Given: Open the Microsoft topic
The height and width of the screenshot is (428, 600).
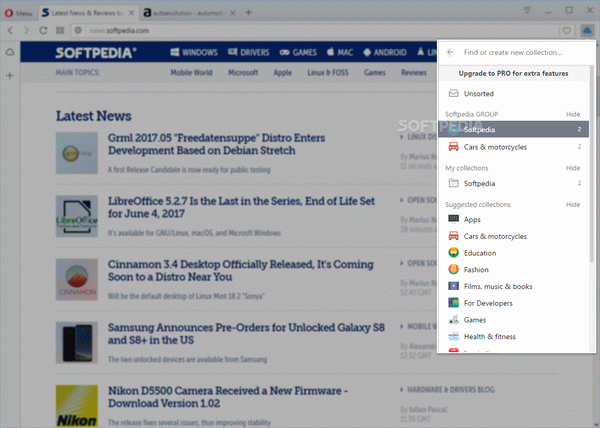Looking at the screenshot, I should point(243,73).
